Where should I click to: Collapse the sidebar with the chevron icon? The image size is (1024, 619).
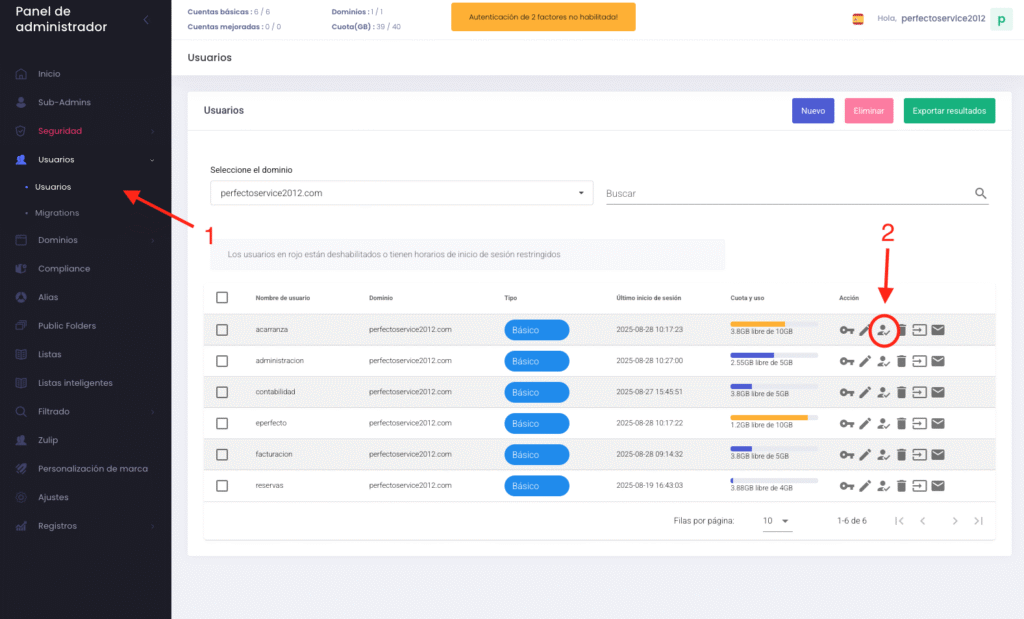tap(147, 19)
